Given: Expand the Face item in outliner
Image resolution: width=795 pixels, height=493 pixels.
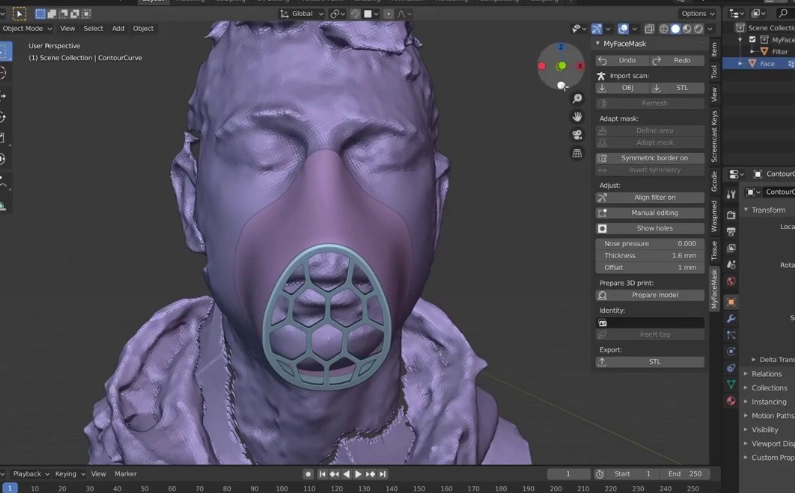Looking at the screenshot, I should 741,63.
